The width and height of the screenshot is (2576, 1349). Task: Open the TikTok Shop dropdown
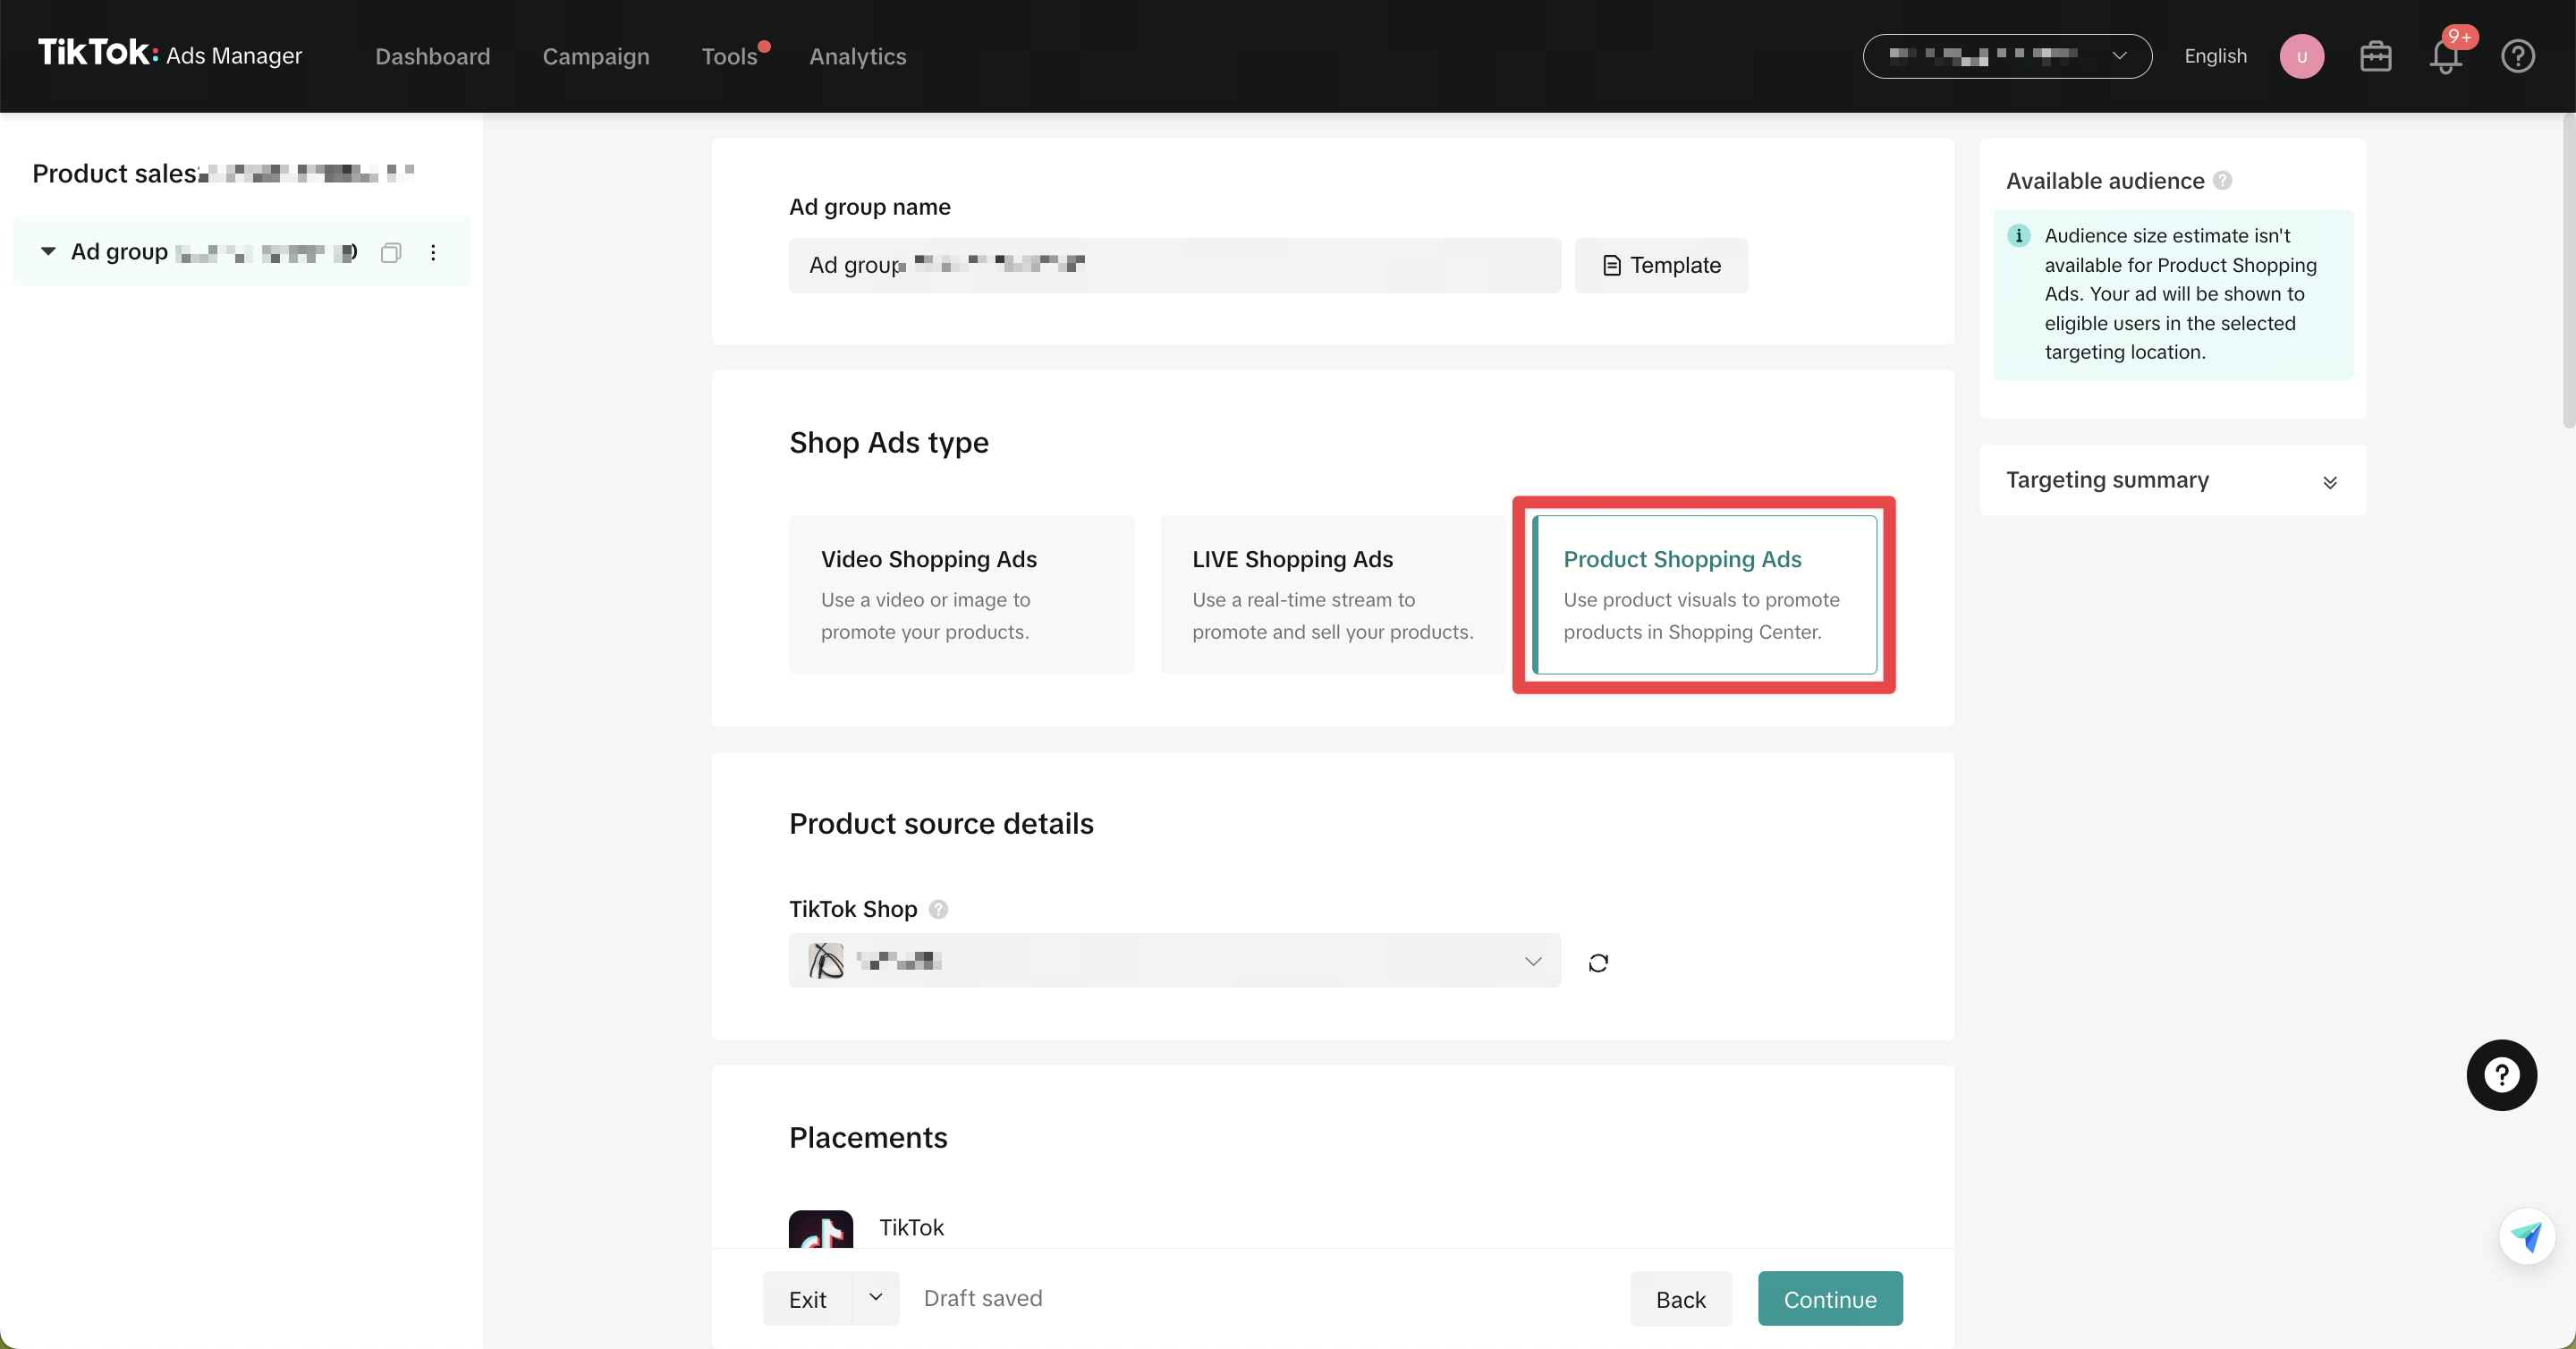coord(1174,961)
